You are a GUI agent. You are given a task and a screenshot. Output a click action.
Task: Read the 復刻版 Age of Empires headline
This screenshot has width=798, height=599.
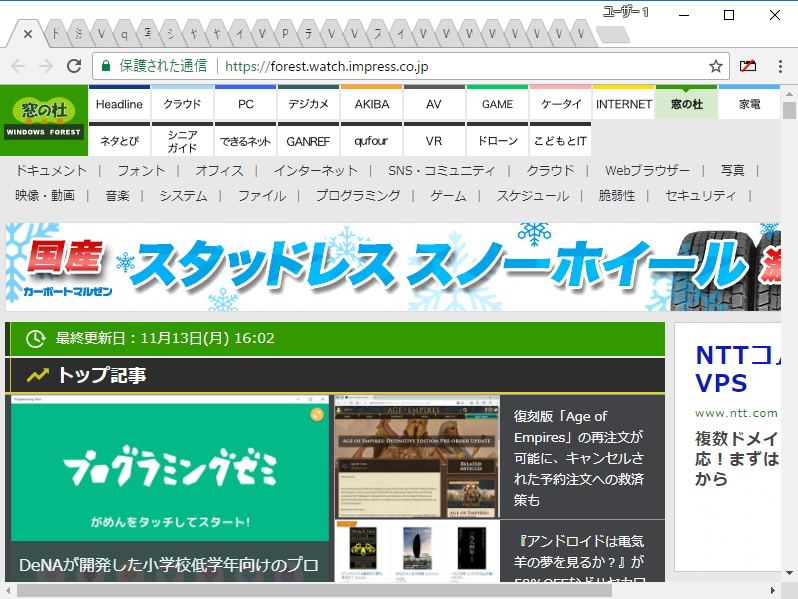pos(579,458)
